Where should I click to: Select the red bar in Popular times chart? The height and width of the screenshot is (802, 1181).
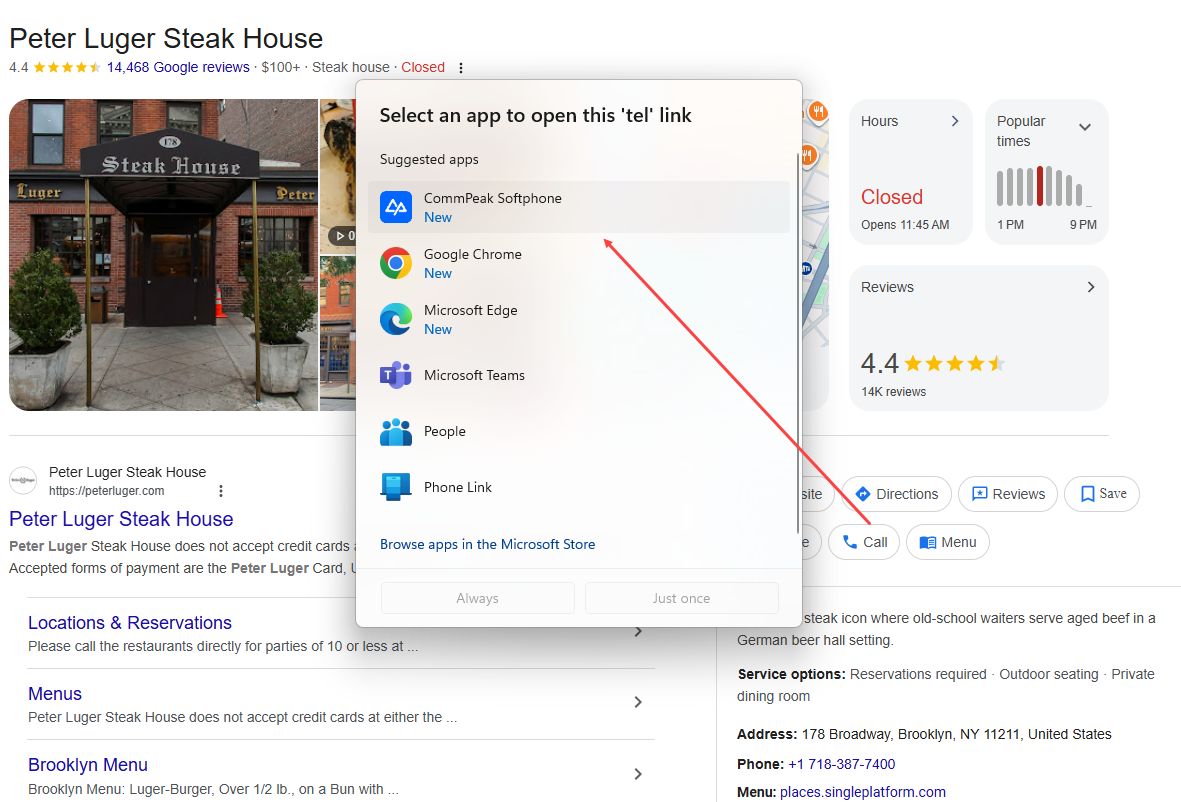coord(1040,186)
